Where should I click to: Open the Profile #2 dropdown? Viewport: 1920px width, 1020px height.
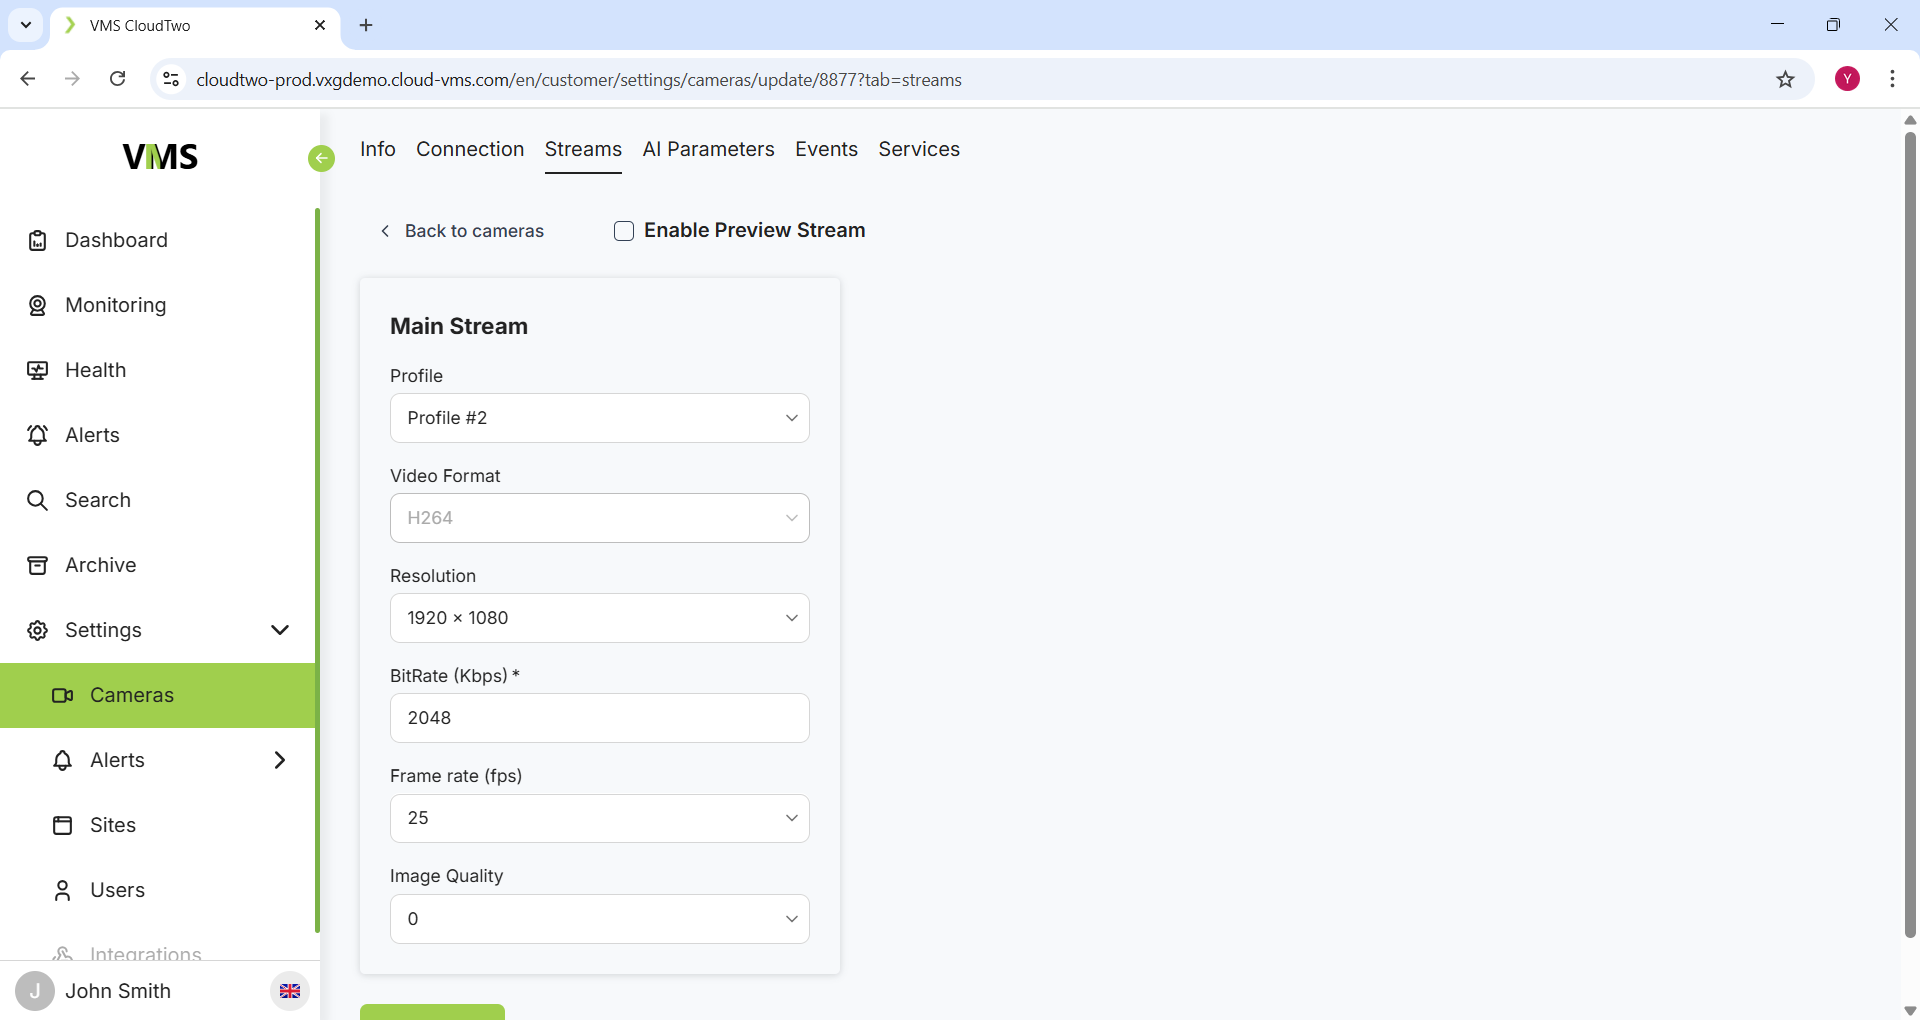[599, 418]
